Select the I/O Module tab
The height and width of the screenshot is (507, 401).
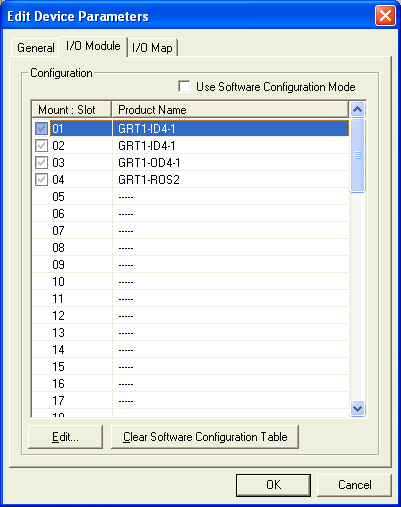click(93, 46)
